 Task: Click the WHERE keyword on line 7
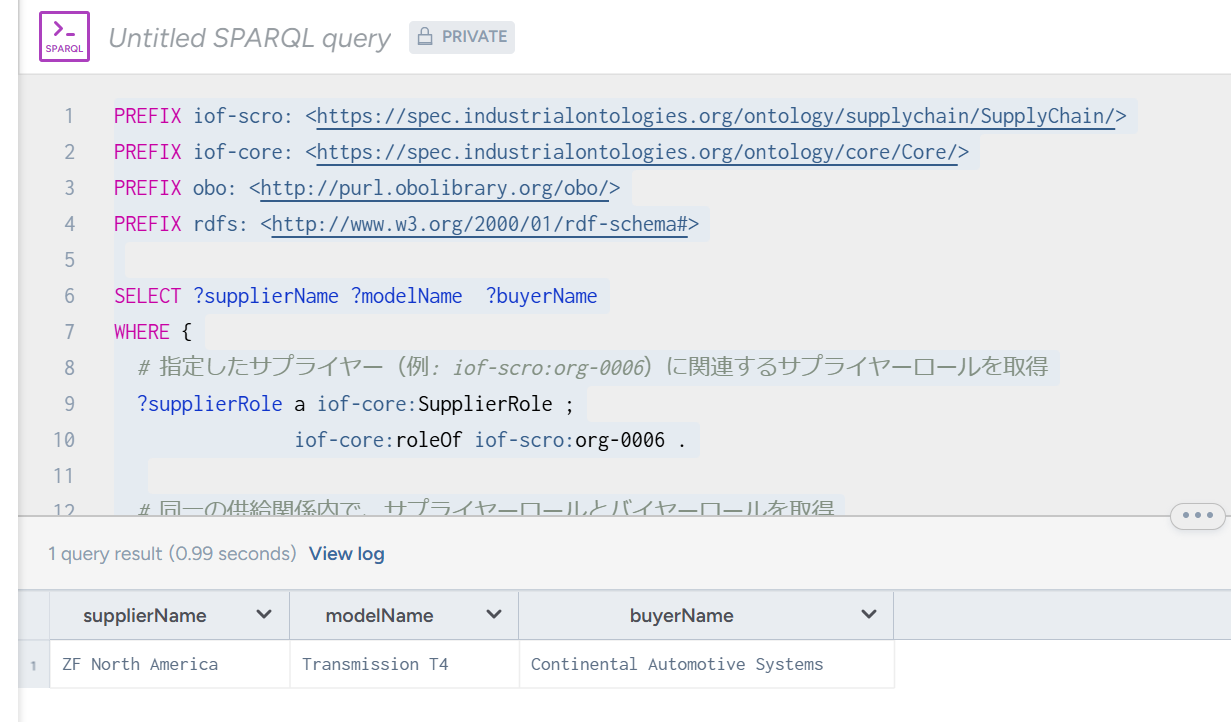click(142, 332)
